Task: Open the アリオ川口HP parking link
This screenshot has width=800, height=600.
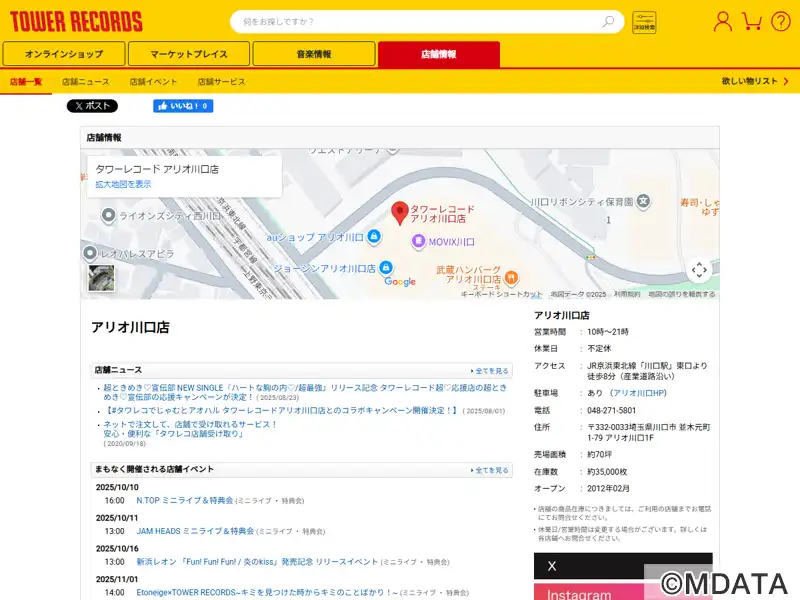Action: click(x=638, y=393)
